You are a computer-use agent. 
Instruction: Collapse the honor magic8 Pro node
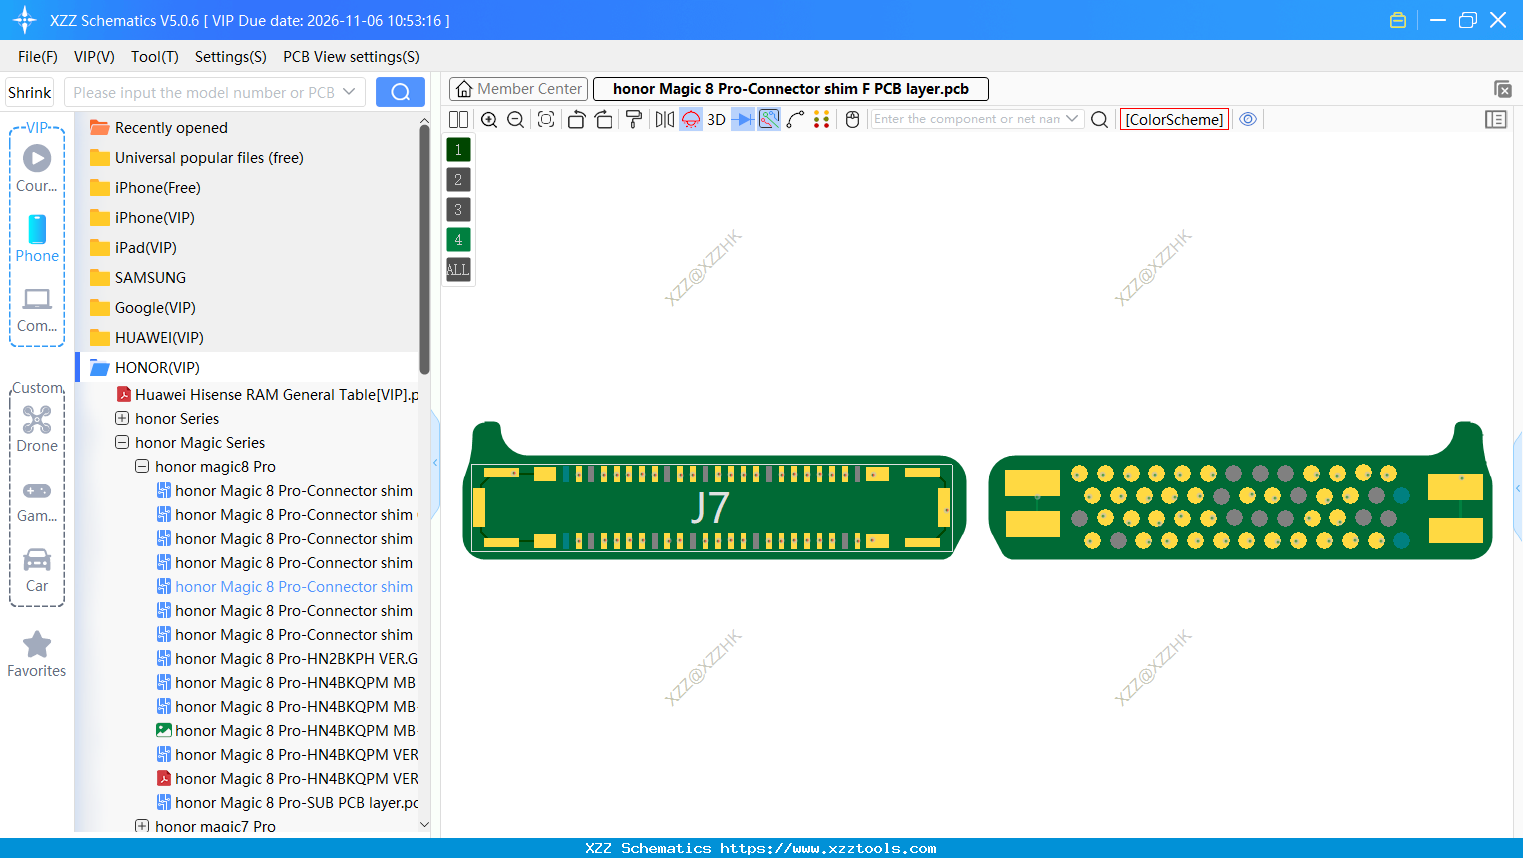click(142, 466)
